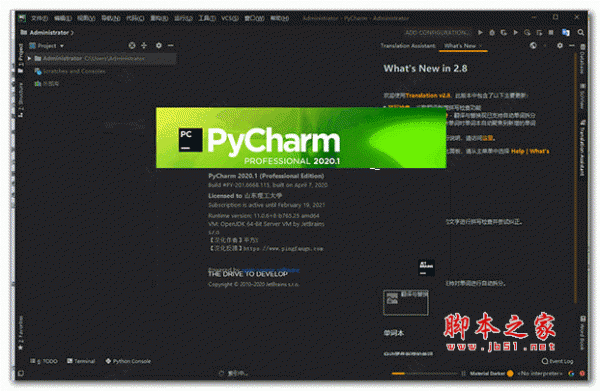The image size is (600, 391).
Task: Open the File (文件) menu
Action: point(39,18)
